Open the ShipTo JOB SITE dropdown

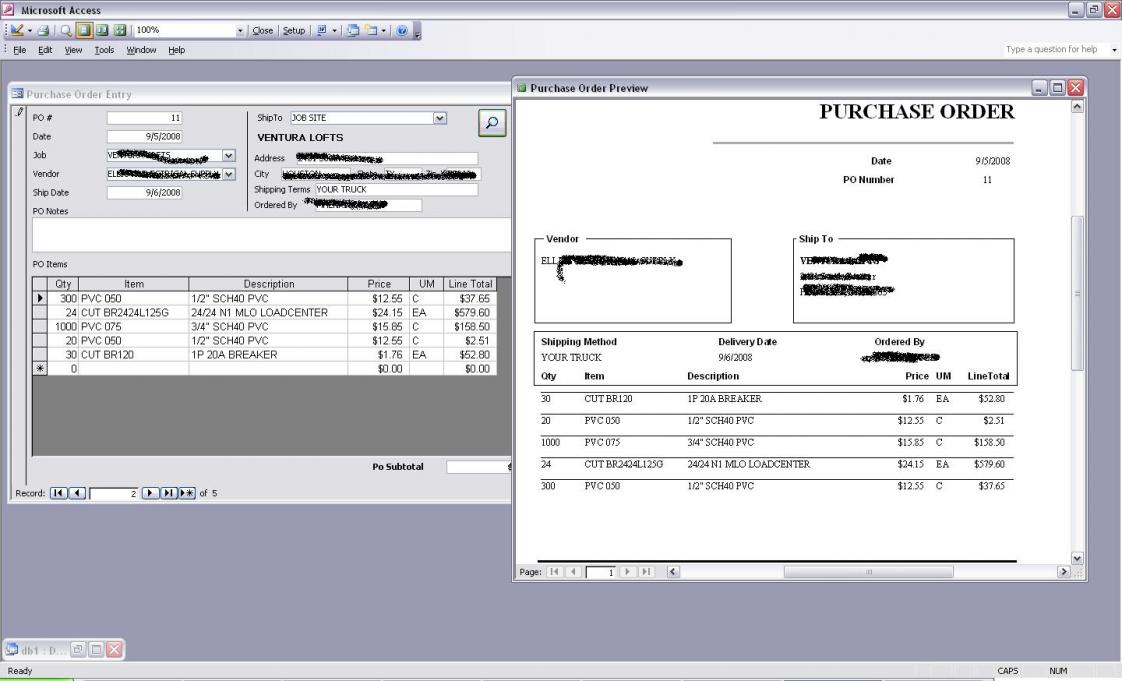440,118
